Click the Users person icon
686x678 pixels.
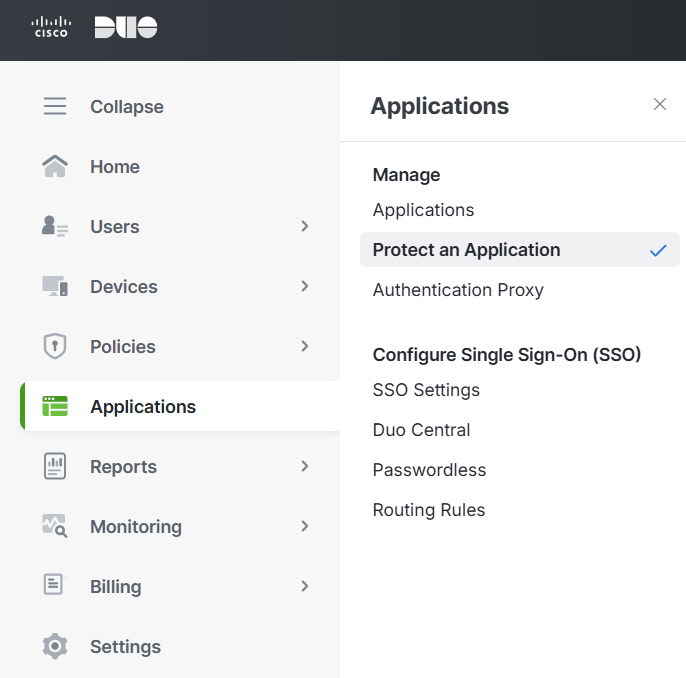click(55, 226)
